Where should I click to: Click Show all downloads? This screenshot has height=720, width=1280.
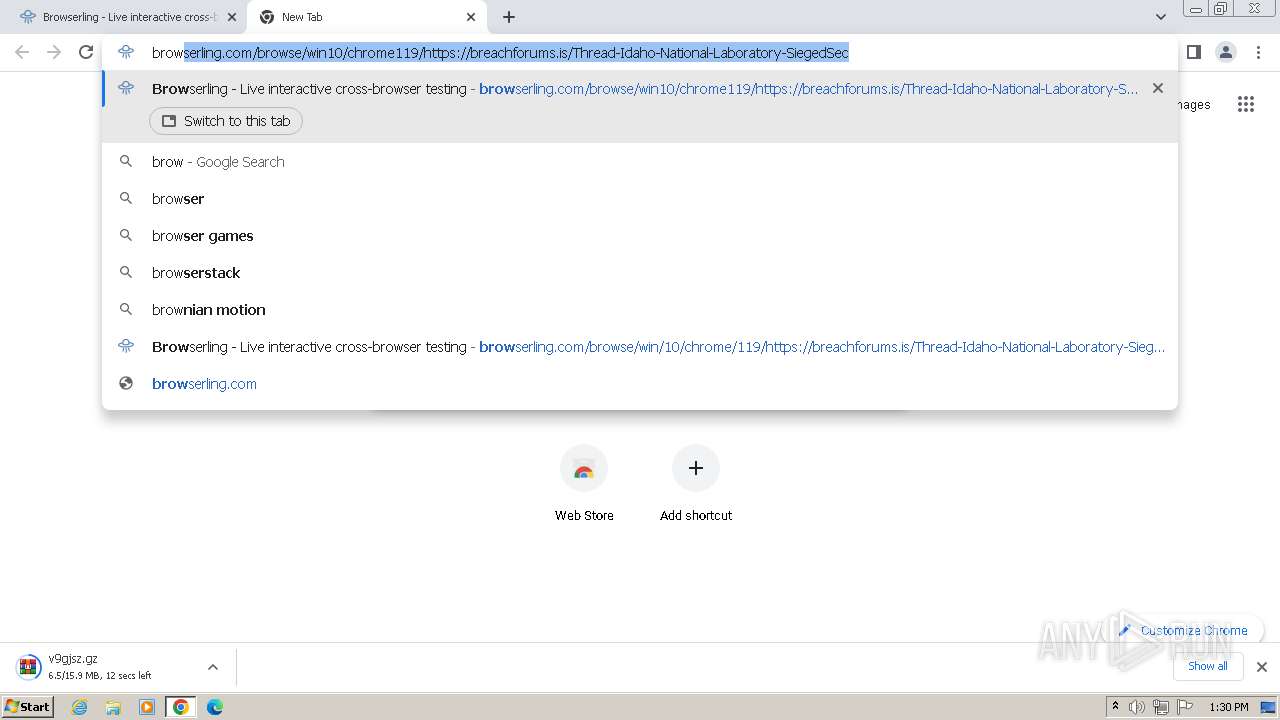[x=1208, y=666]
